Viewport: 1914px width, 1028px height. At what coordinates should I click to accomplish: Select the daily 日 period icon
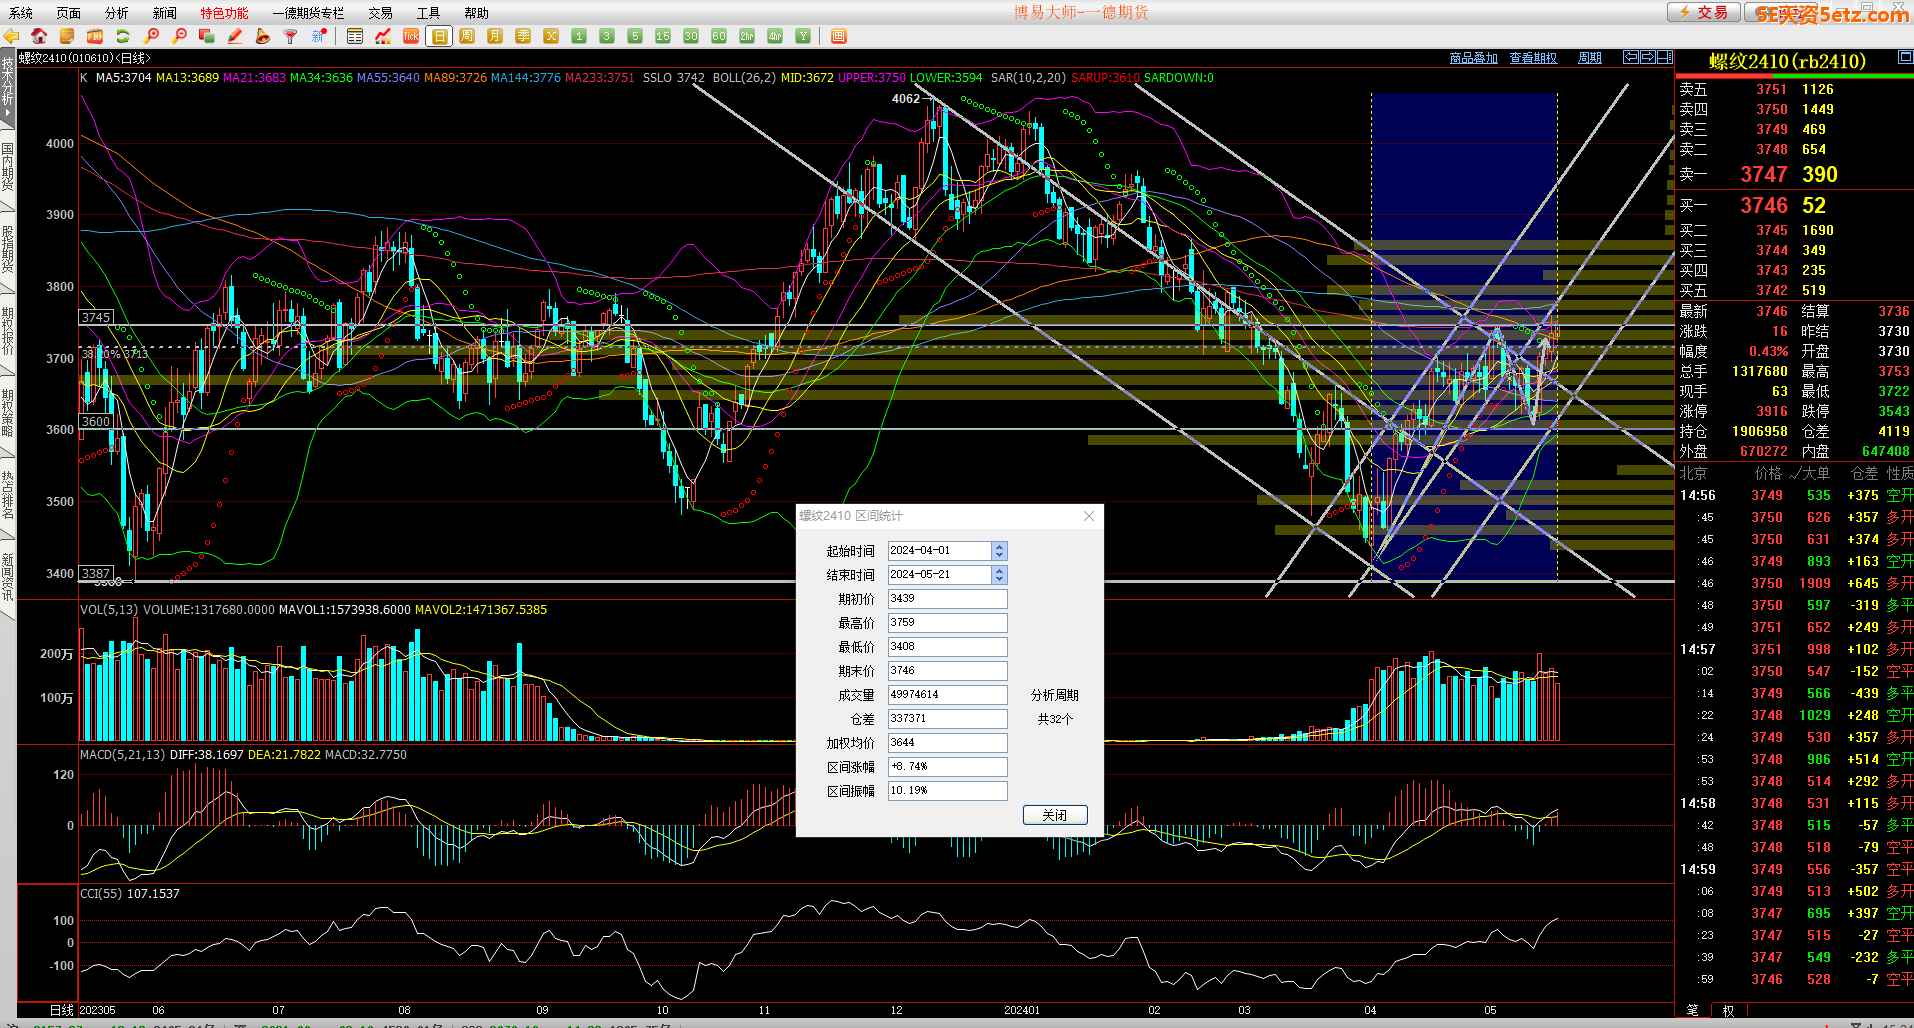pos(439,36)
